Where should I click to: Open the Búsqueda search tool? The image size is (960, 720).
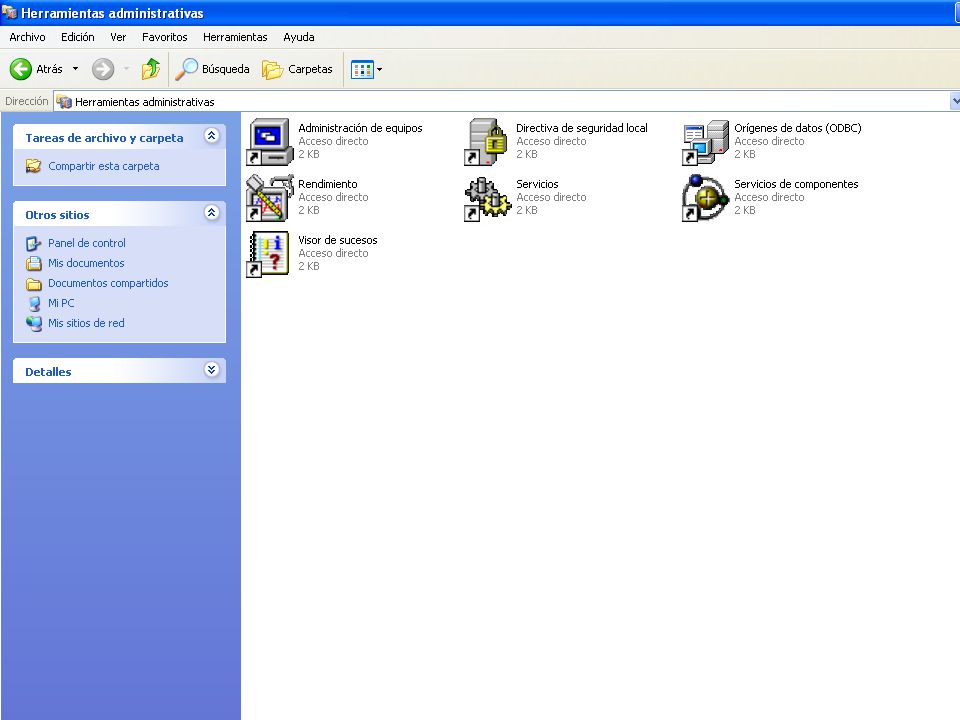[x=212, y=69]
